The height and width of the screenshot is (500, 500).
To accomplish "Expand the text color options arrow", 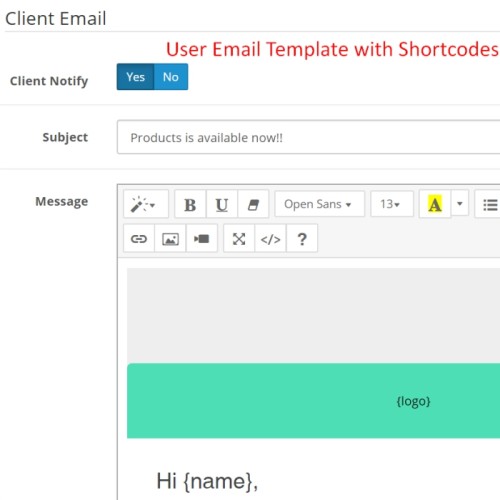I will pos(460,204).
